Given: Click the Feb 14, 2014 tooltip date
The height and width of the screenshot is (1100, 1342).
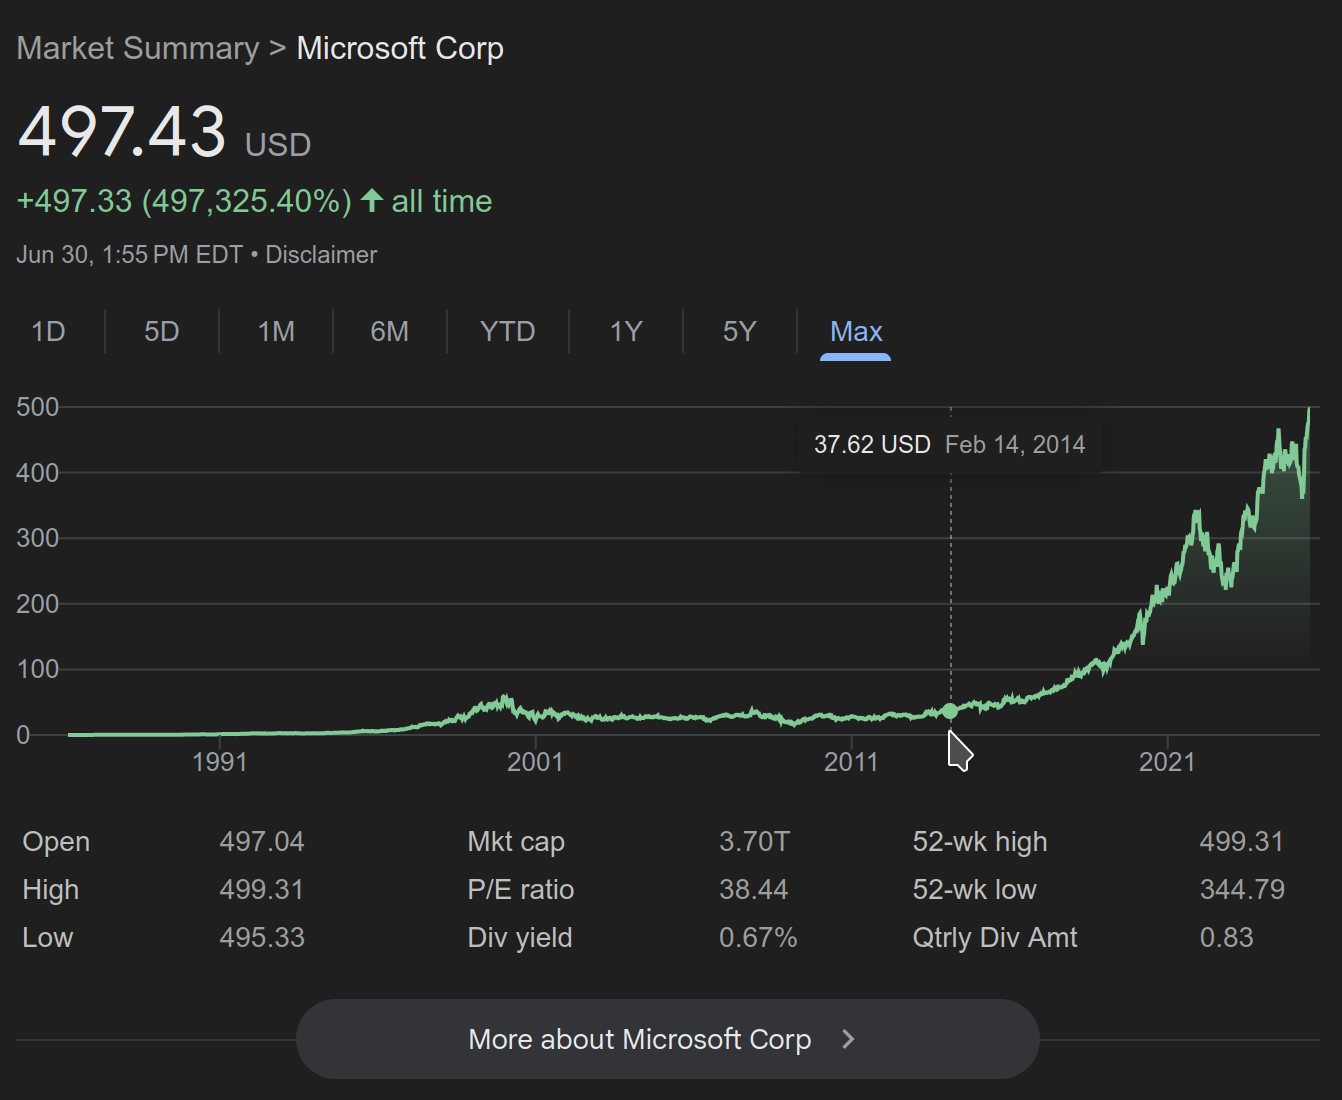Looking at the screenshot, I should click(1015, 444).
